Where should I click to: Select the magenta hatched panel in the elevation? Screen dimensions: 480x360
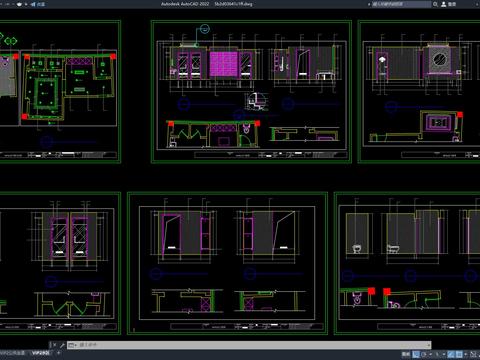pyautogui.click(x=224, y=63)
